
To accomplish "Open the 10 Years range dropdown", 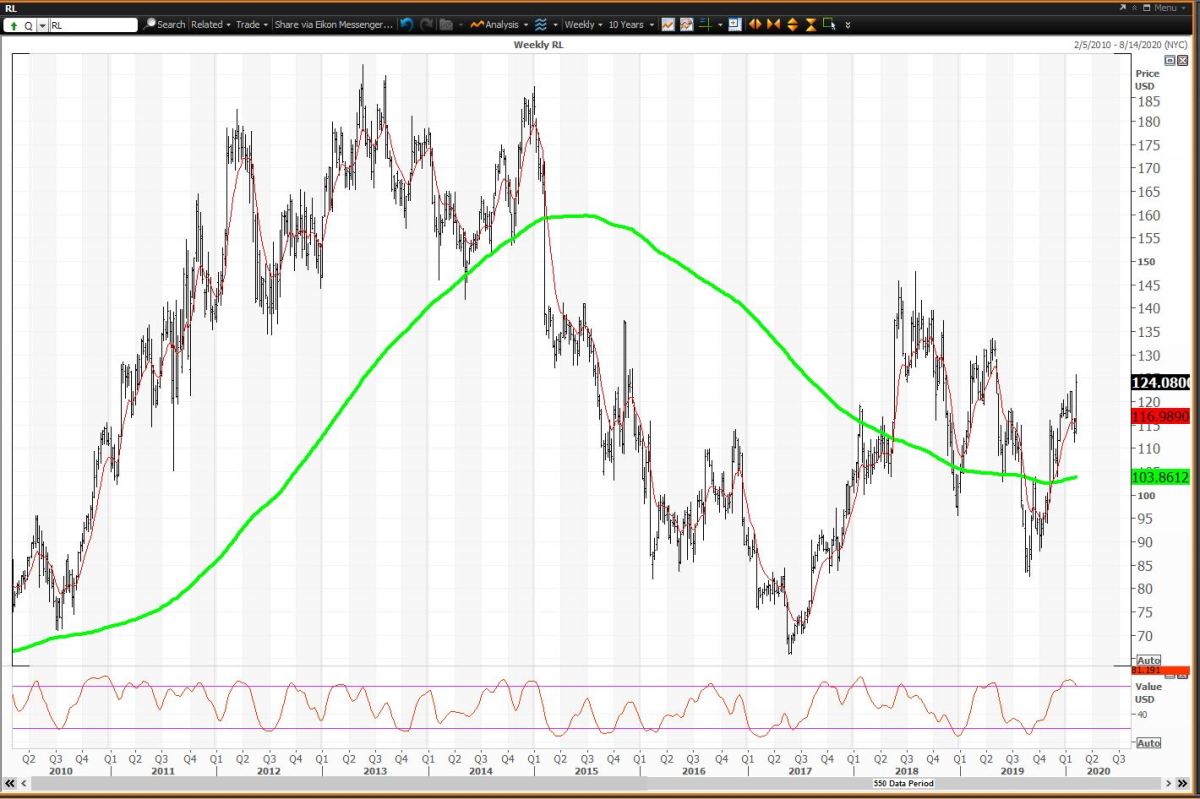I will click(x=627, y=24).
